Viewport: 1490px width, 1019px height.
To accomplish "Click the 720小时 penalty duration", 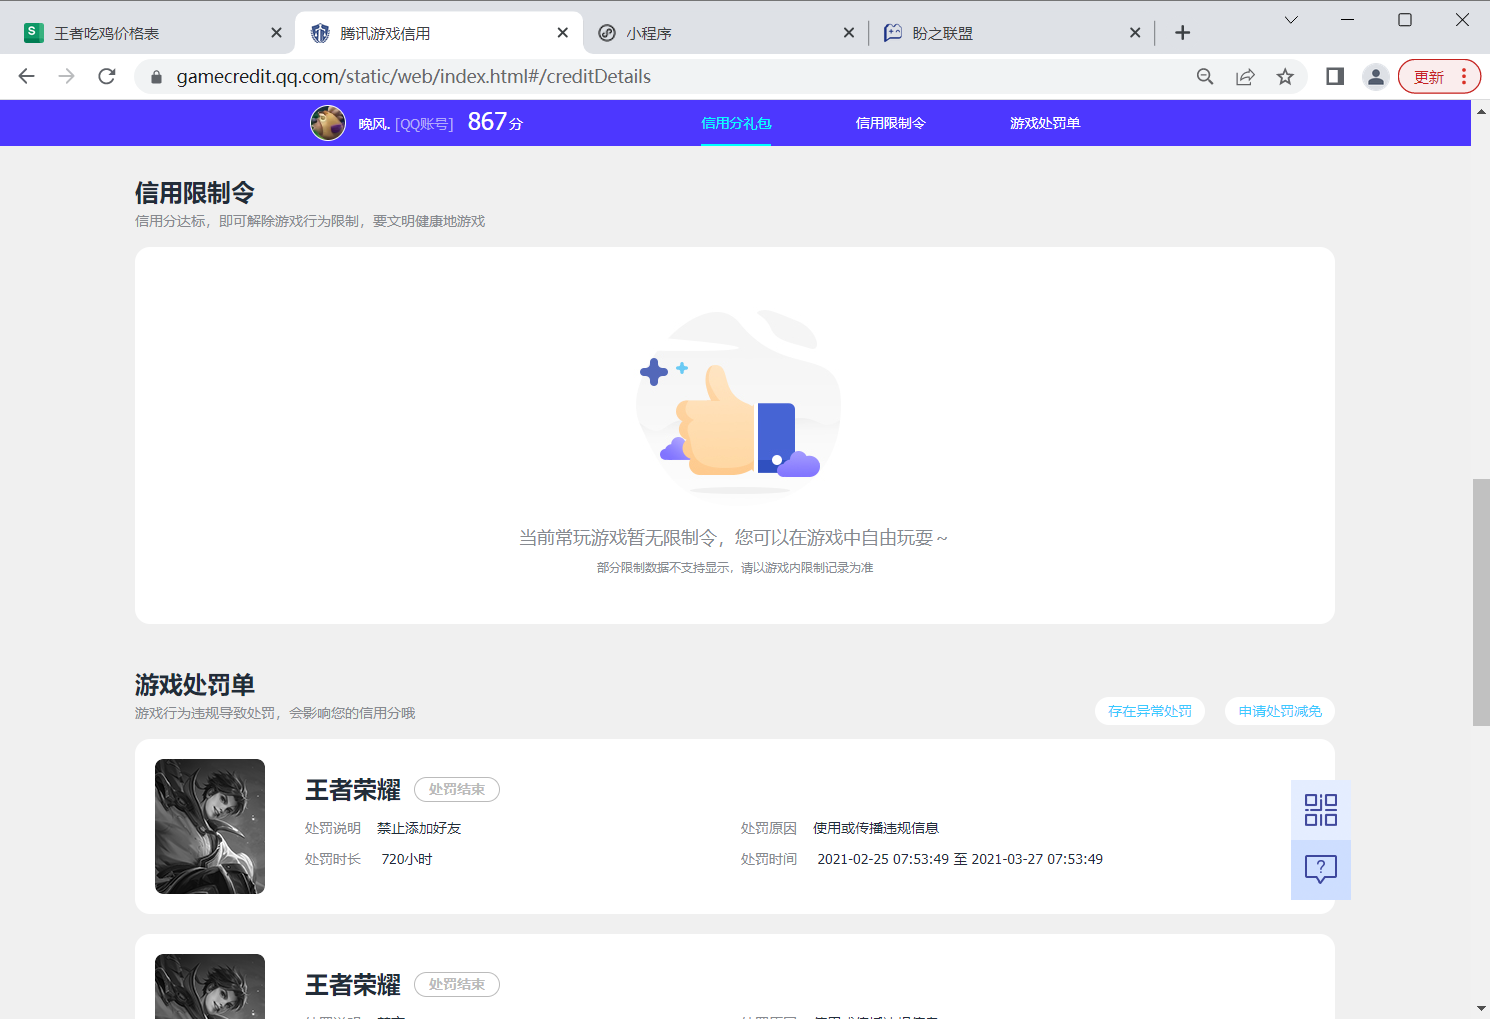I will (x=407, y=859).
